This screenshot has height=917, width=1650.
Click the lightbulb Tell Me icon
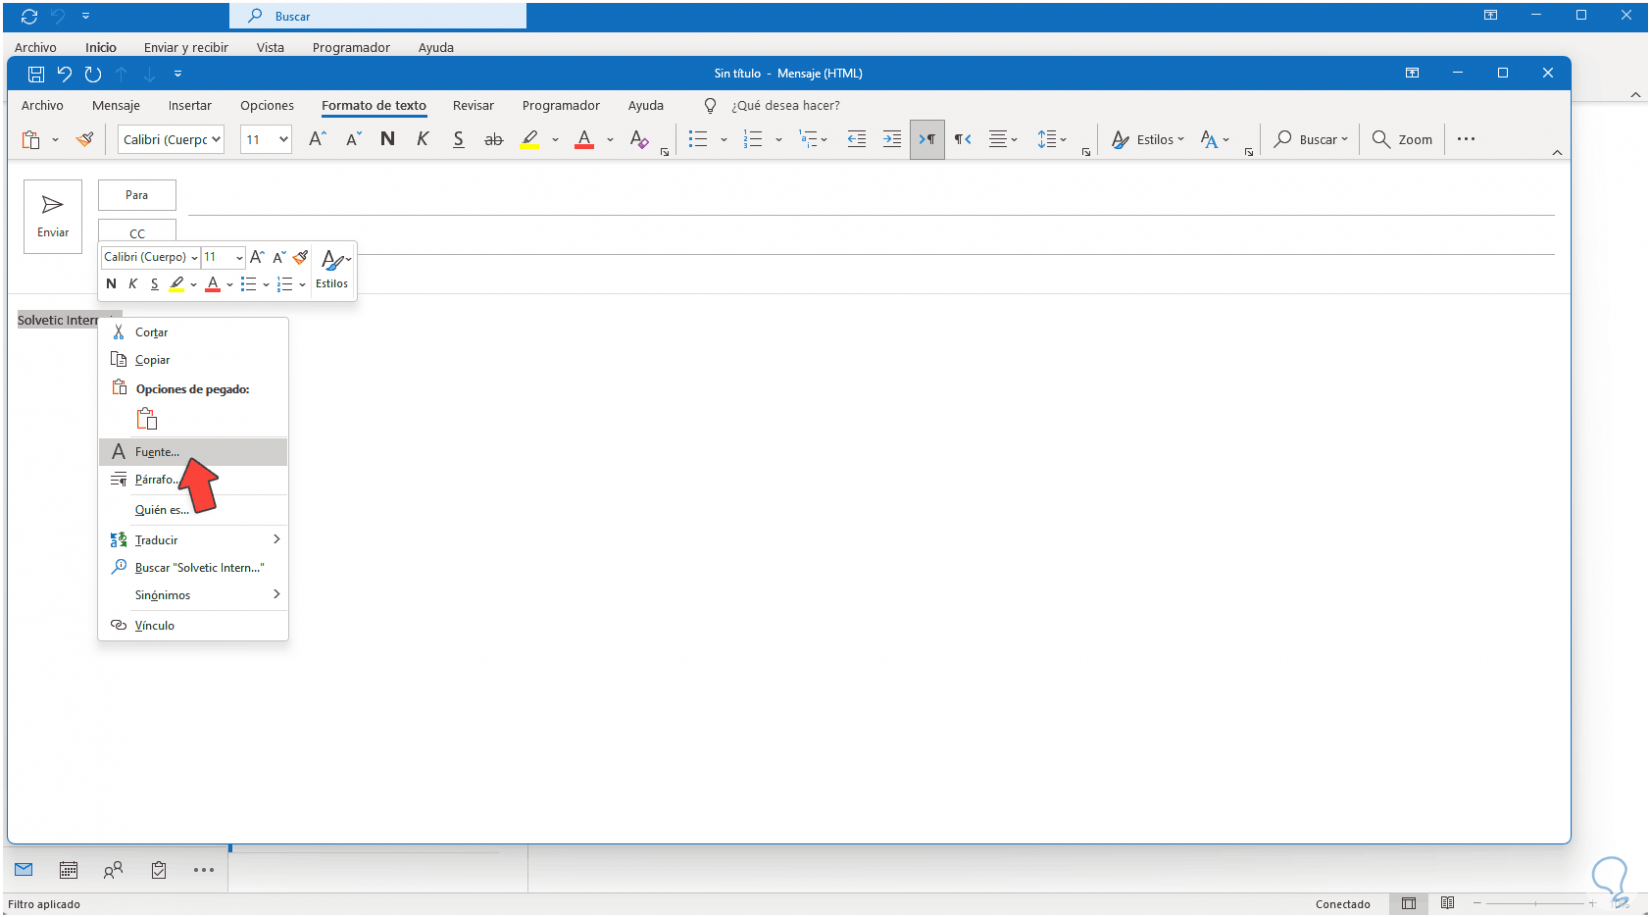[710, 105]
